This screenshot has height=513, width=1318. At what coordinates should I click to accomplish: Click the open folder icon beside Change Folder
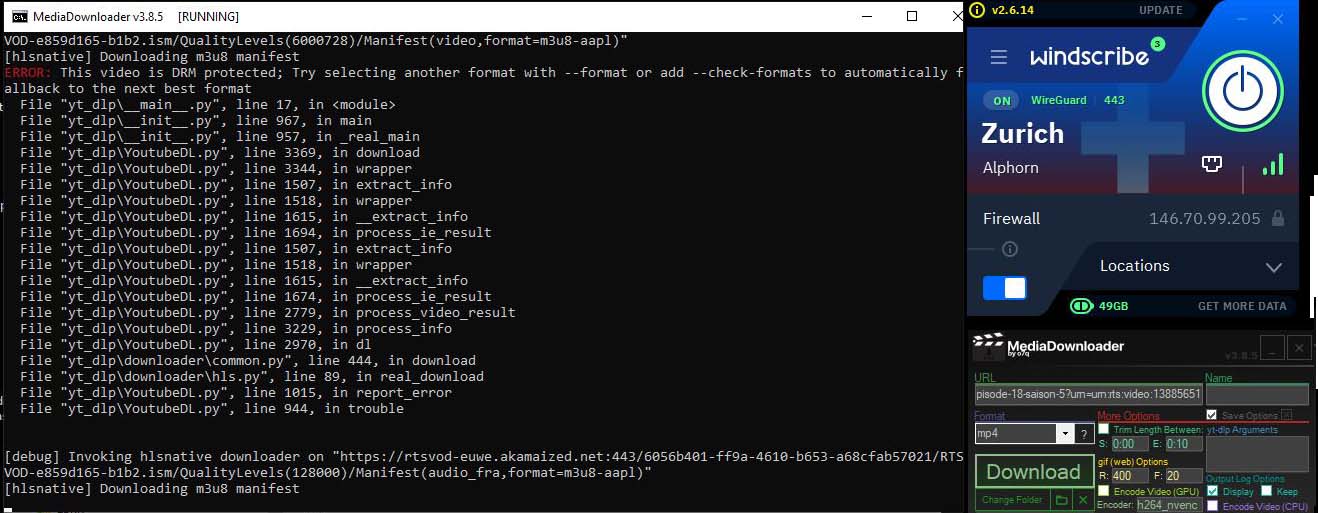(x=1062, y=499)
